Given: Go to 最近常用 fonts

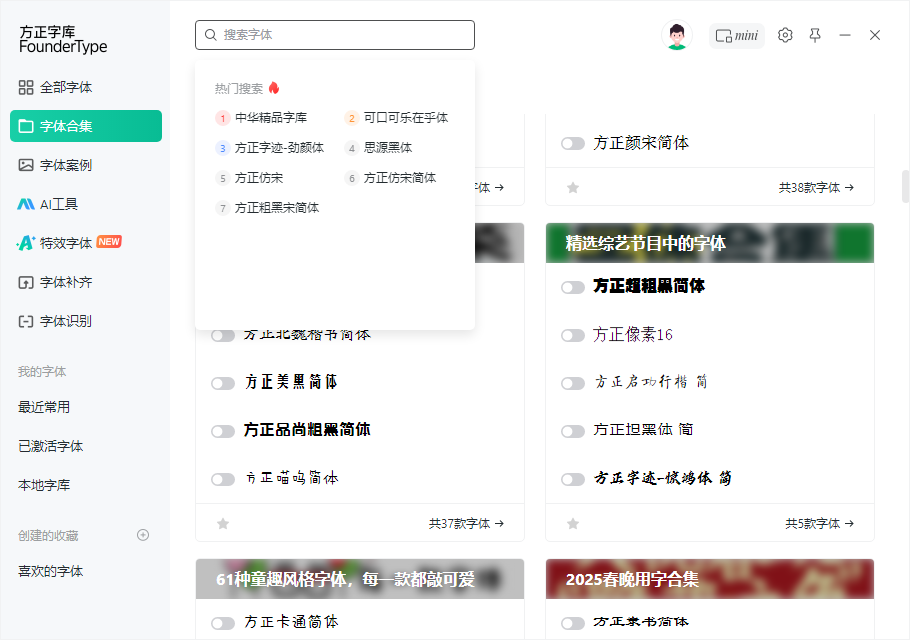Looking at the screenshot, I should tap(44, 407).
